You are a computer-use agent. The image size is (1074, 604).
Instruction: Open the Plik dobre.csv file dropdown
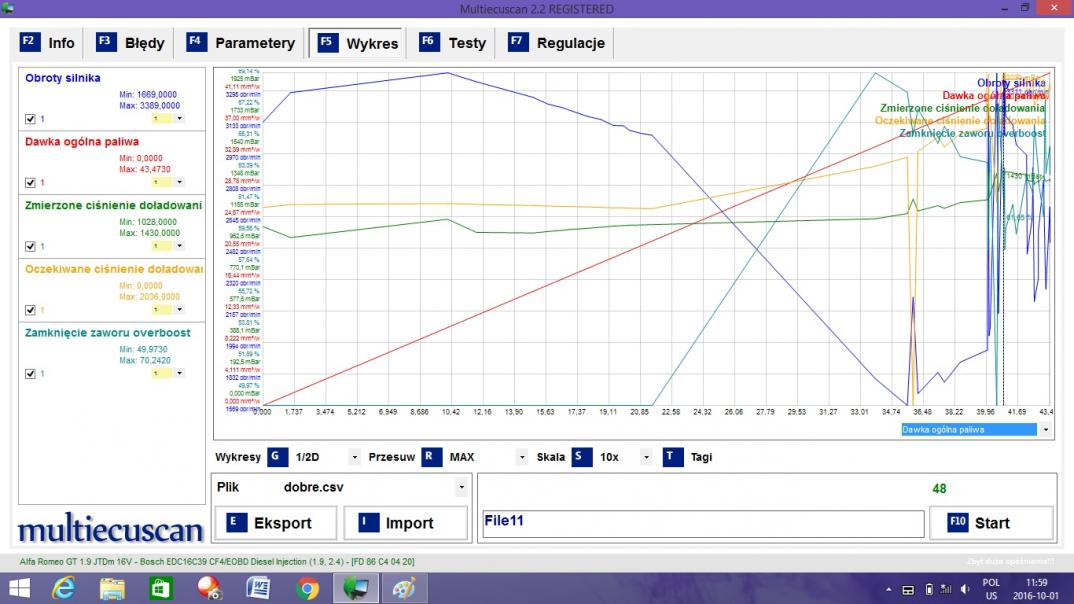[461, 488]
